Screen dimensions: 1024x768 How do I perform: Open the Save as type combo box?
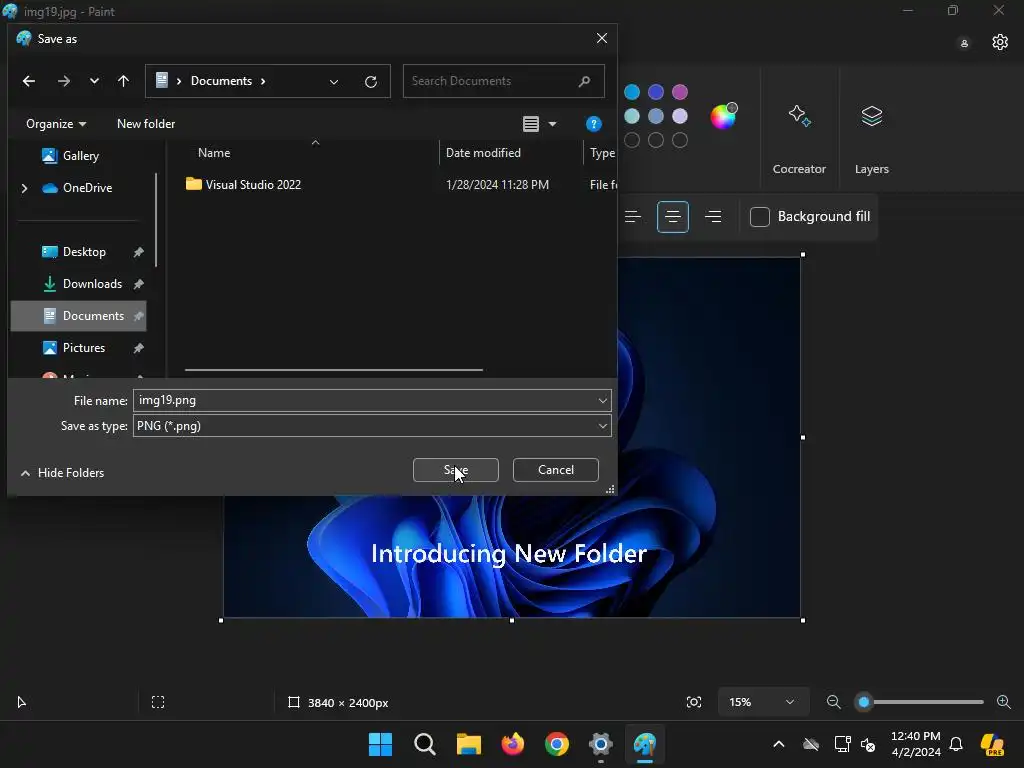[x=372, y=426]
